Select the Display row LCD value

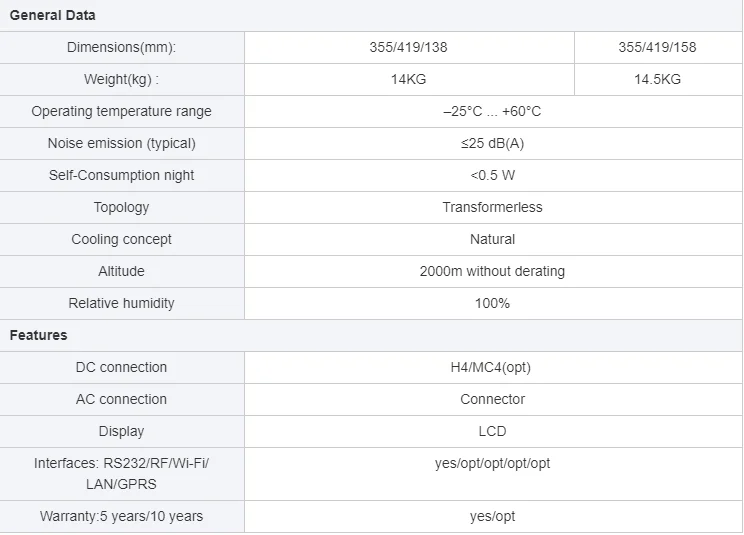[x=492, y=431]
